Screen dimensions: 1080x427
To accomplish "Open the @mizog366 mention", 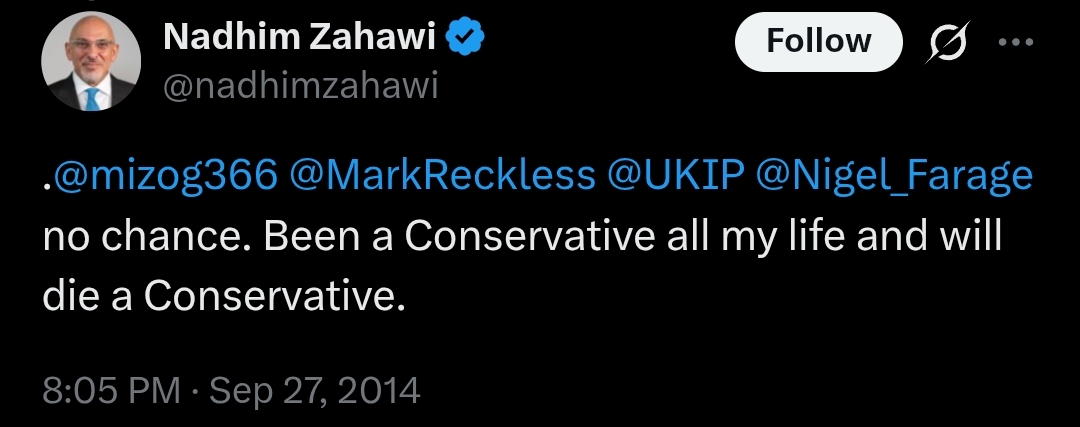I will pos(165,176).
